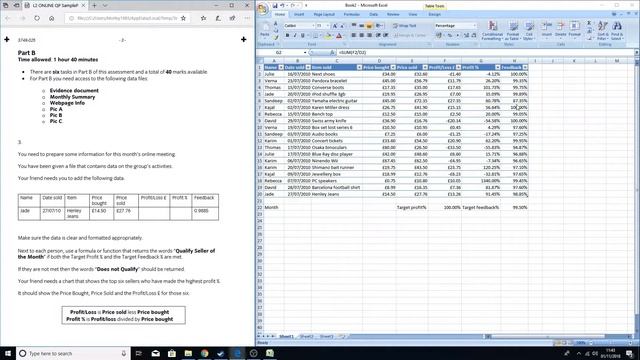Click the taskbar search box
Viewport: 640px width, 360px height.
pos(73,353)
